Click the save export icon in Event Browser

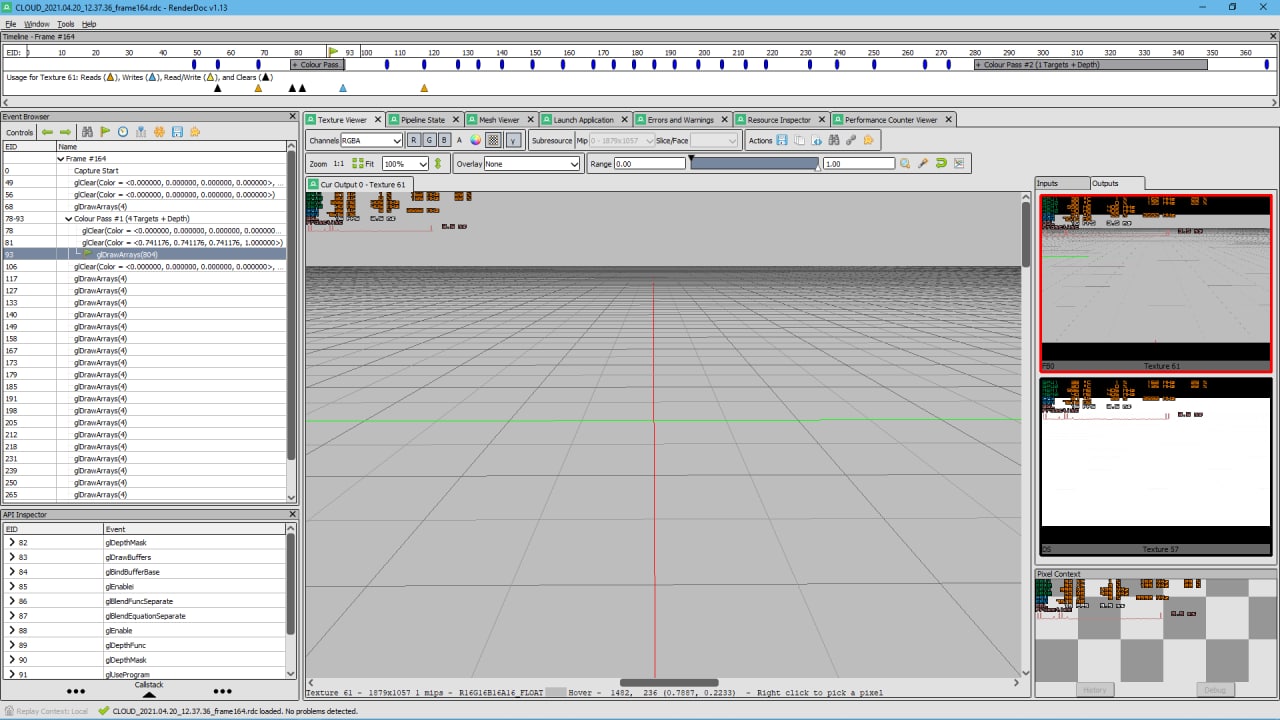[177, 132]
